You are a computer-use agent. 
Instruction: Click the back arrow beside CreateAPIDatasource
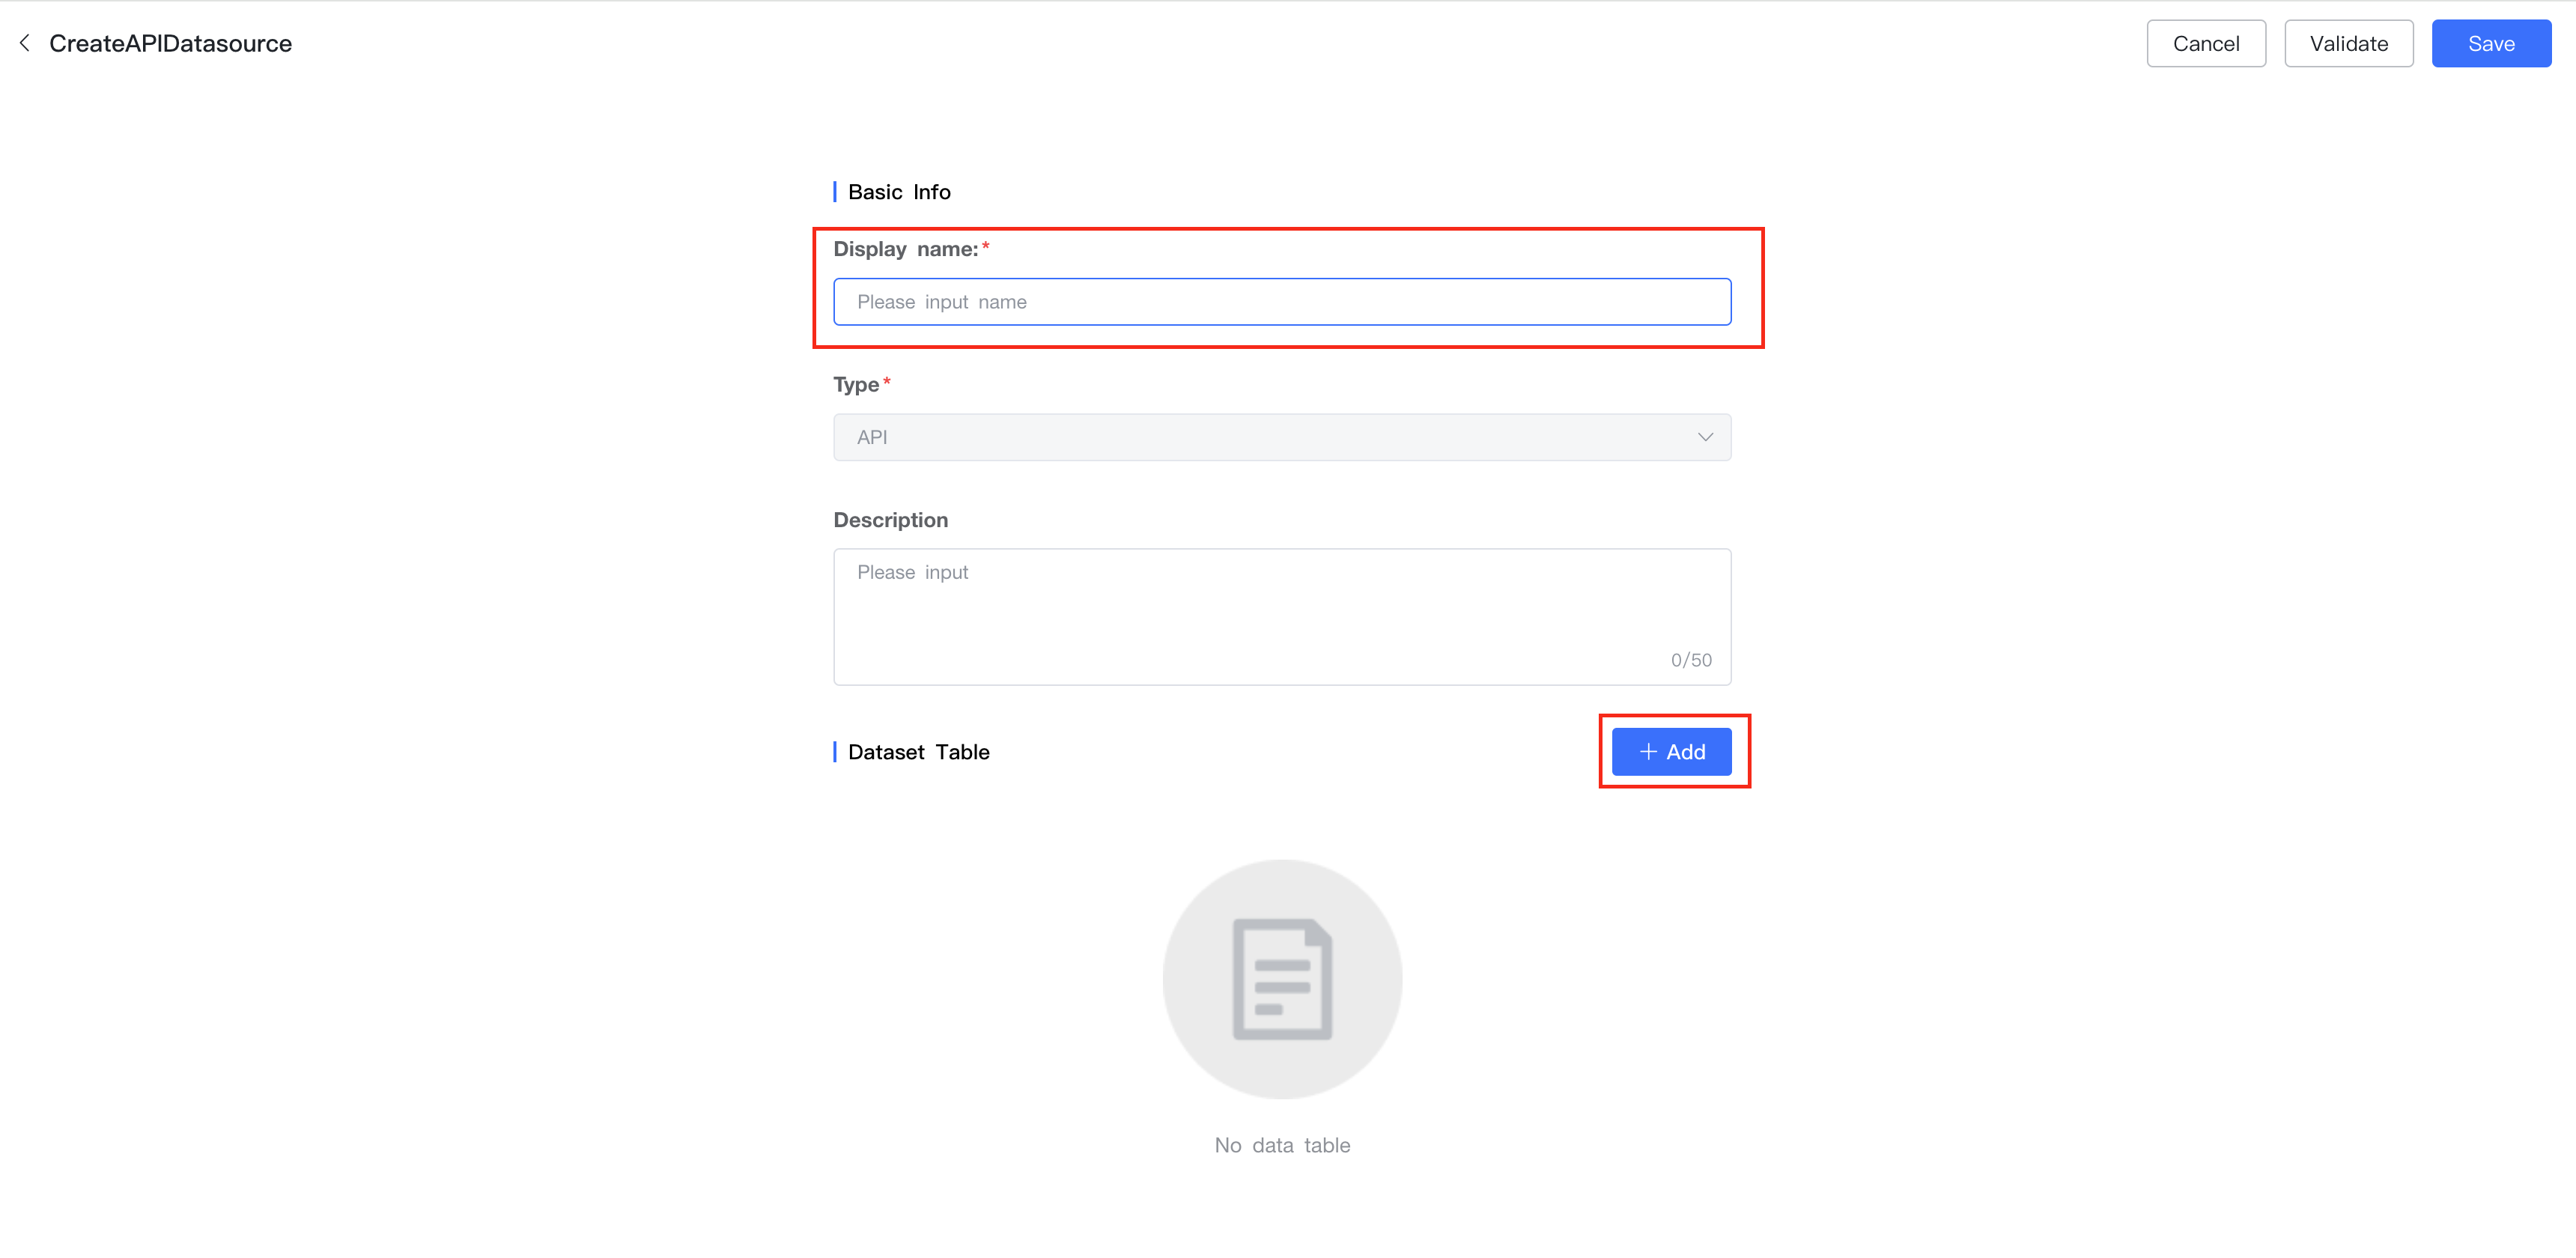25,43
